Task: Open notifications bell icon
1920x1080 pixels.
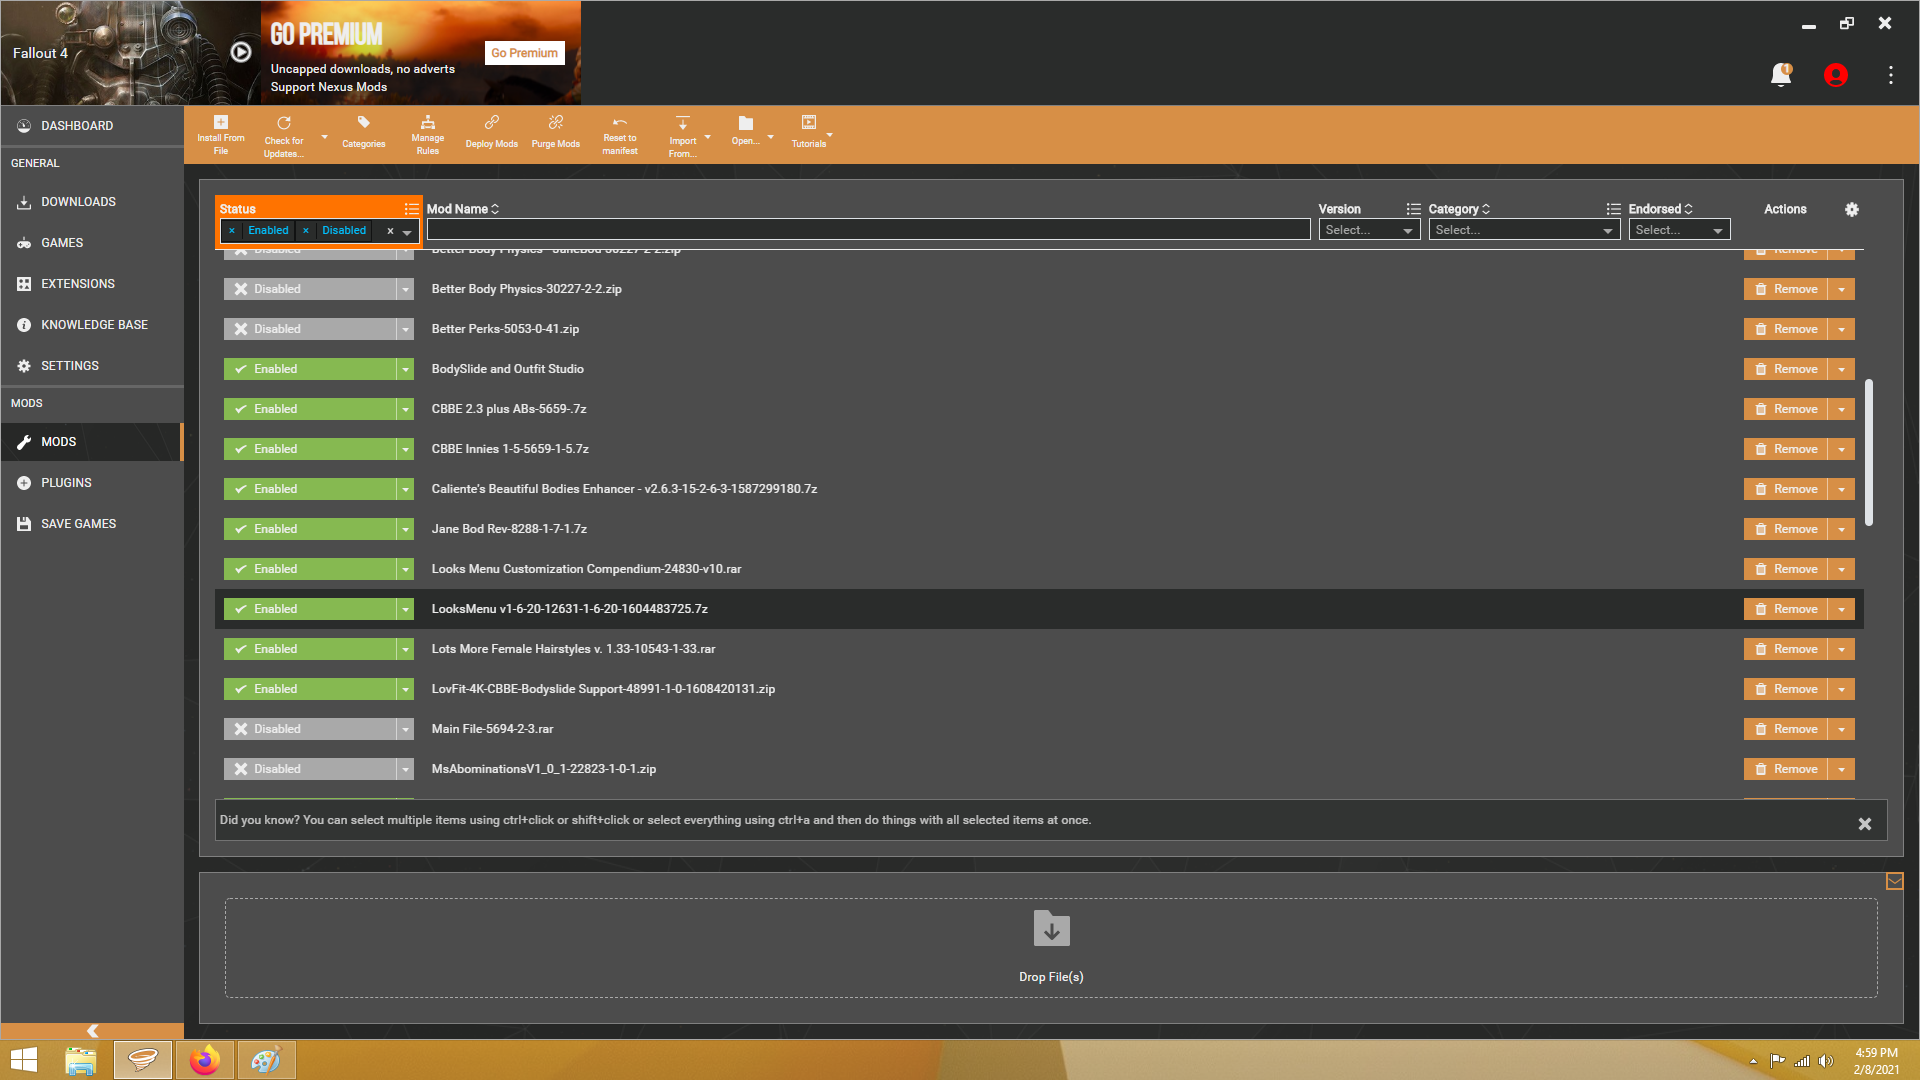Action: tap(1781, 75)
